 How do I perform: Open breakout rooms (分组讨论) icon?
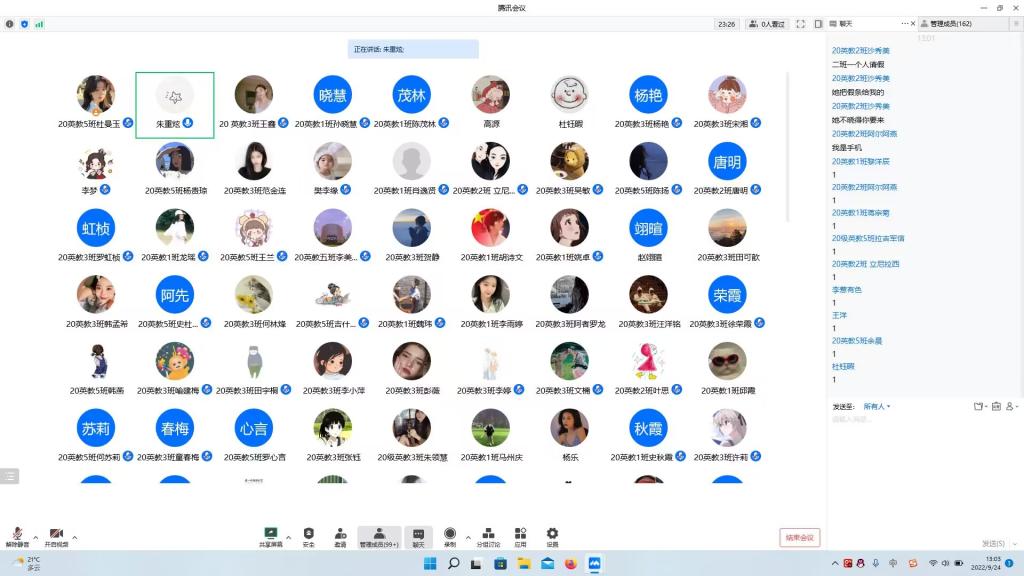point(488,535)
